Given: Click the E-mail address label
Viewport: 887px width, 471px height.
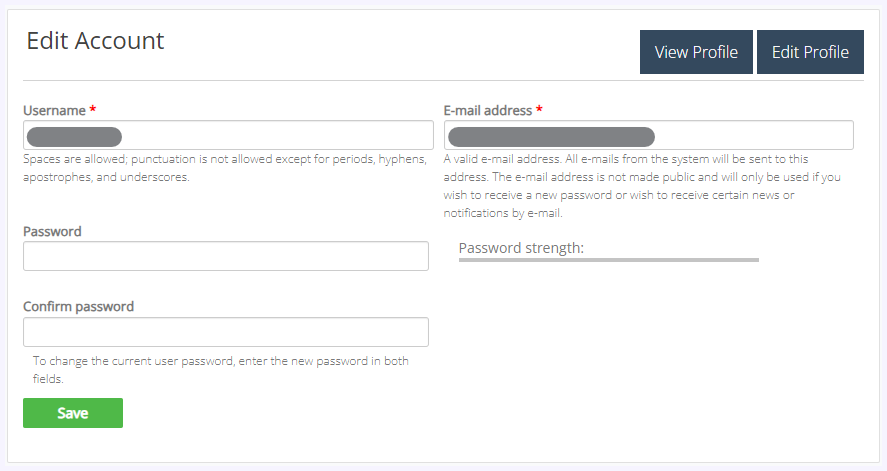Looking at the screenshot, I should 488,110.
